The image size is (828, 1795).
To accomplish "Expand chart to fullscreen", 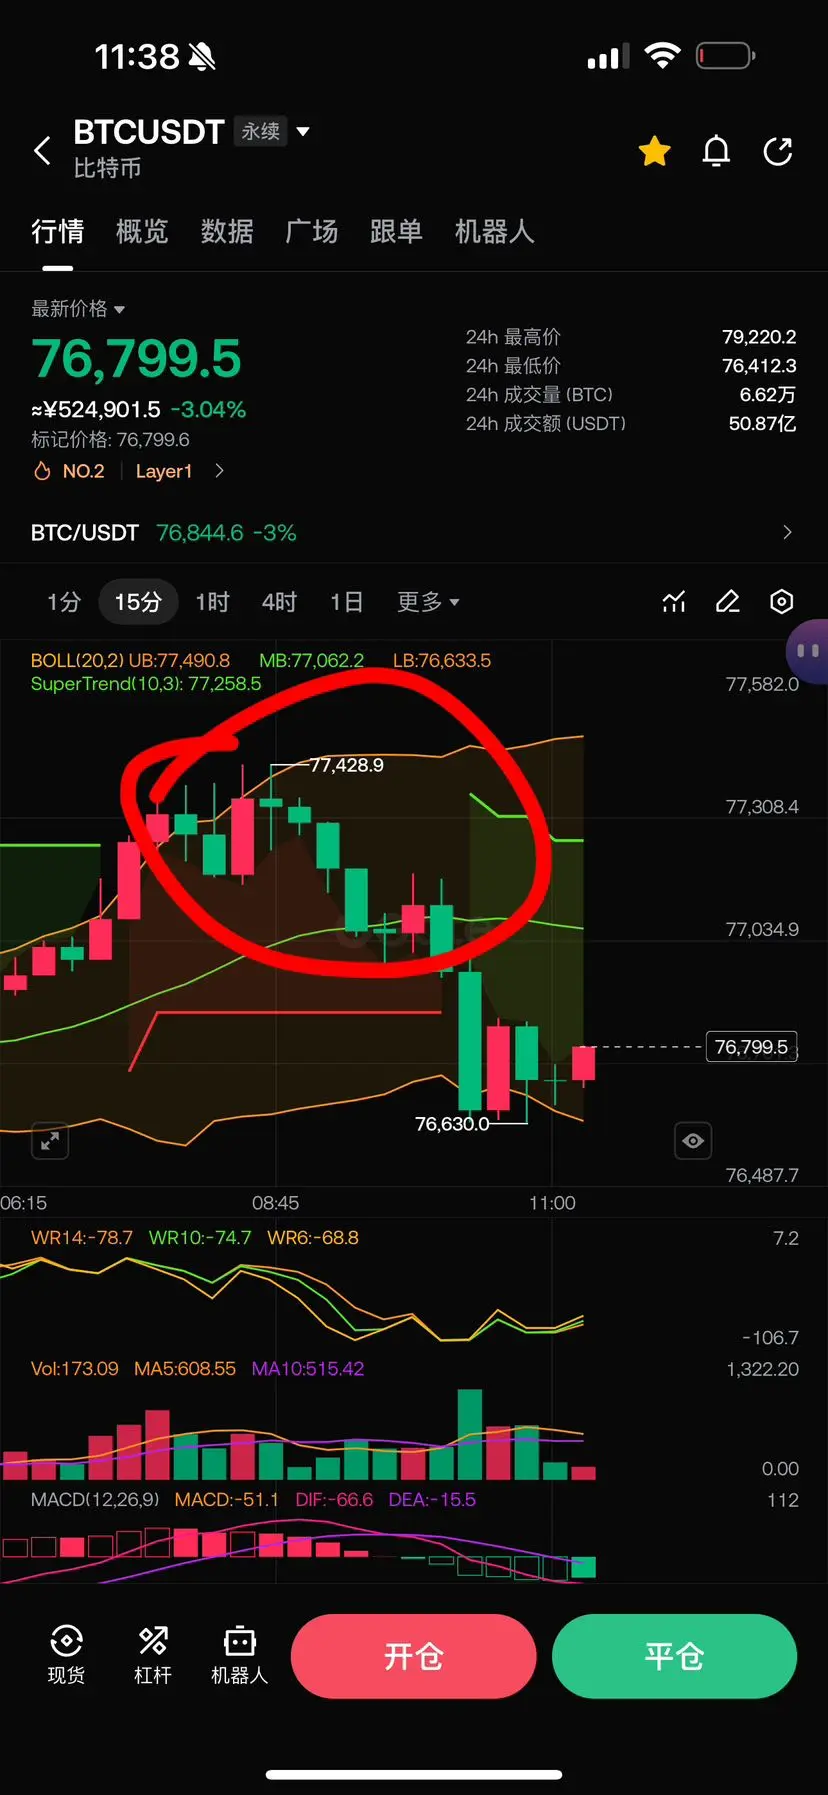I will point(50,1140).
